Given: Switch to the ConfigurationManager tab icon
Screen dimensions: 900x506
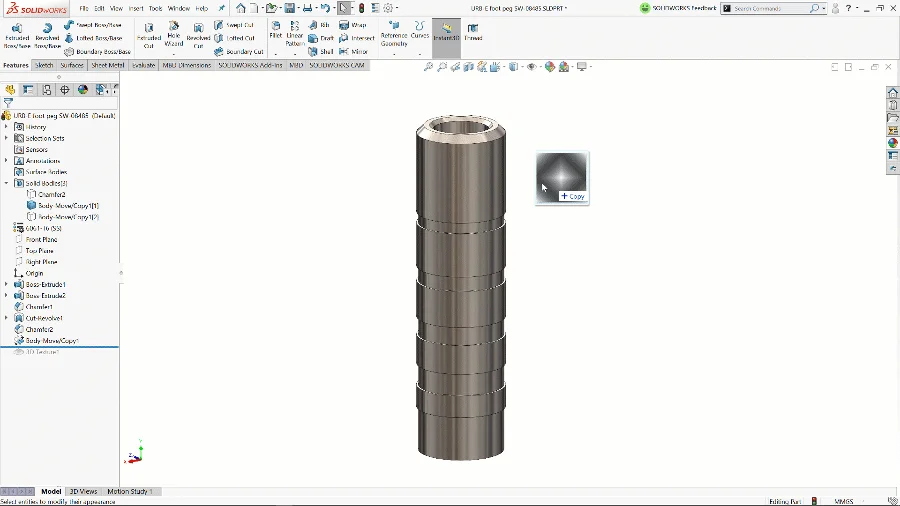Looking at the screenshot, I should (47, 90).
